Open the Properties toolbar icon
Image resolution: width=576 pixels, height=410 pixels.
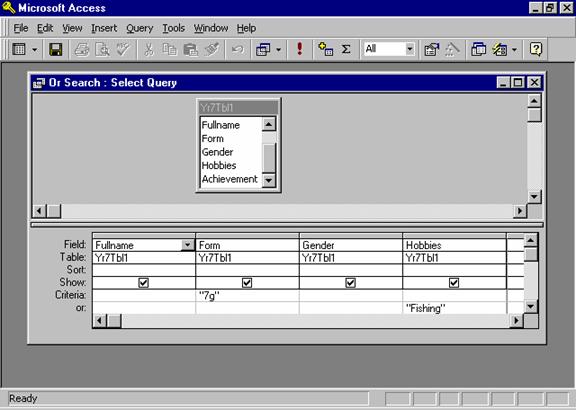pos(432,49)
